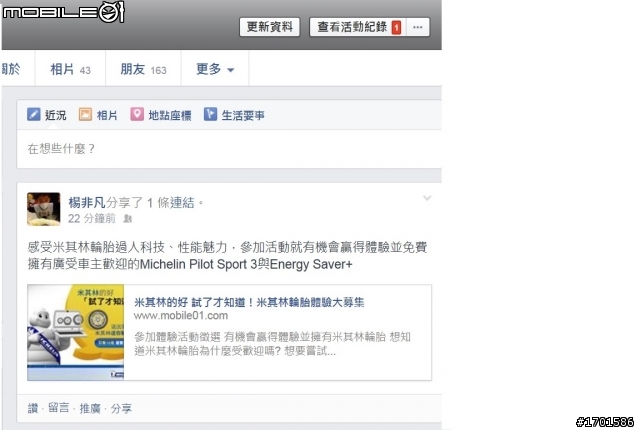Click the 楊非凡 profile name link
640x430 pixels.
(x=87, y=202)
